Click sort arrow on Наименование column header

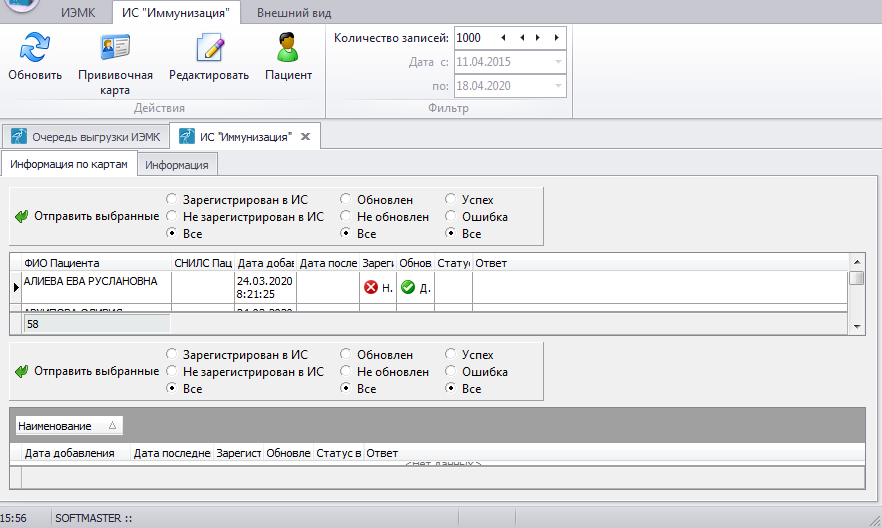coord(111,426)
